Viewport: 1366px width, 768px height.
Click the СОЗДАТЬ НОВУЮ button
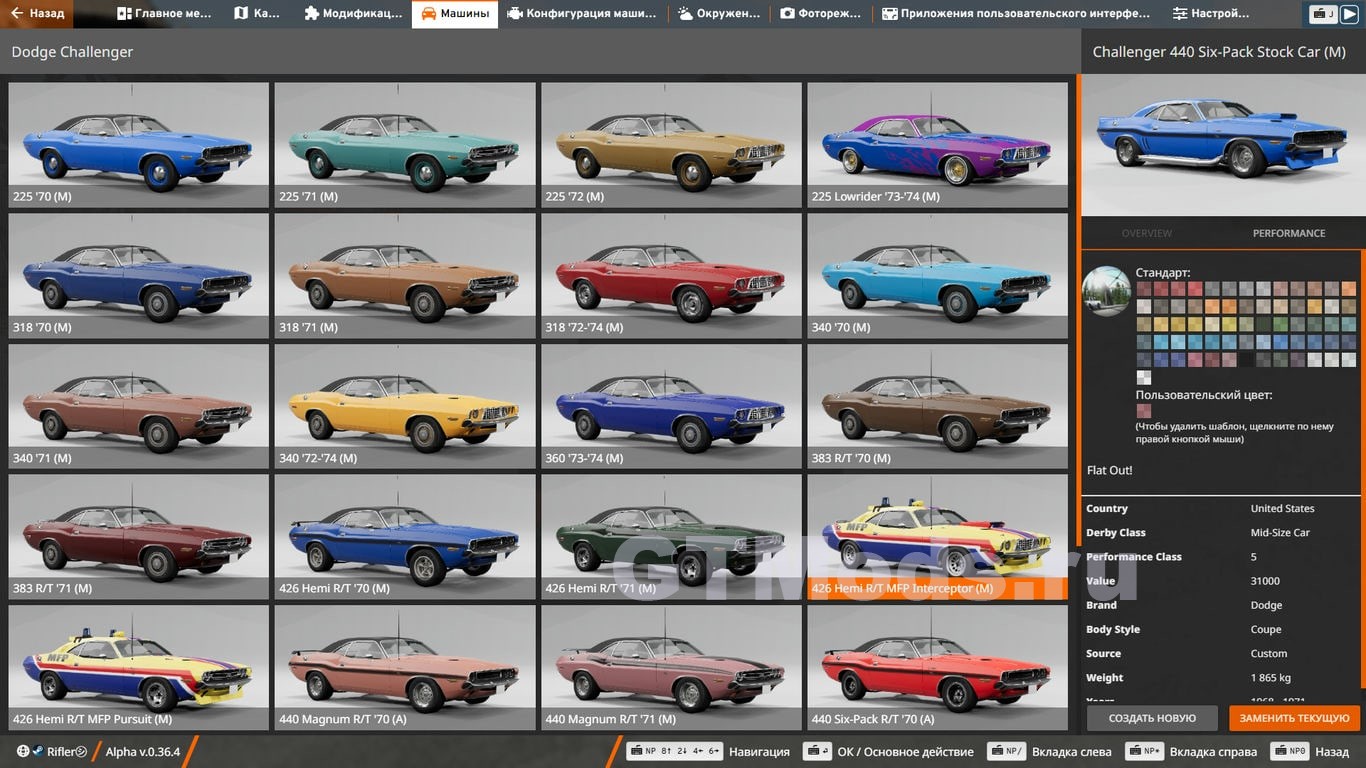[1152, 718]
